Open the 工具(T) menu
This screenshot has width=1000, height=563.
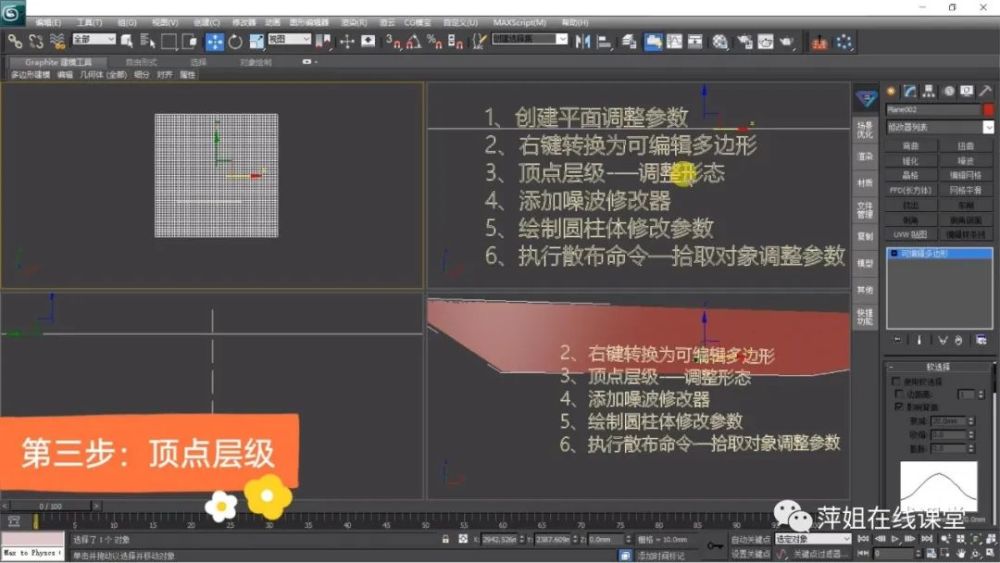(89, 22)
